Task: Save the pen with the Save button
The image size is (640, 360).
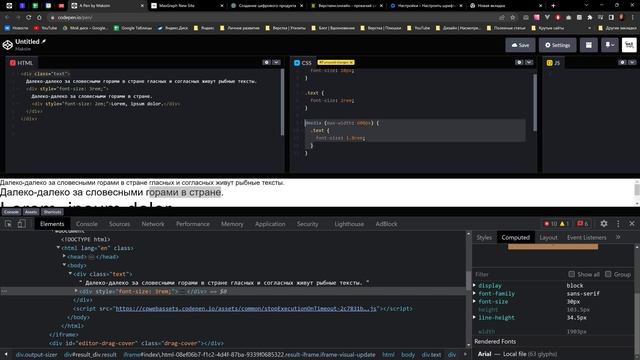Action: click(x=520, y=45)
